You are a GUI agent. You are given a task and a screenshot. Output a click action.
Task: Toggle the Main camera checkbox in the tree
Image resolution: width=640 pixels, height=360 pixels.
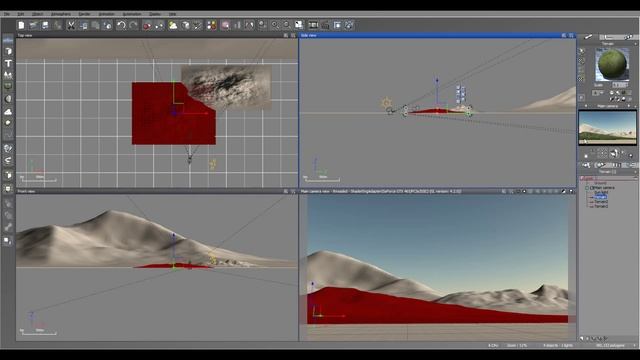588,188
